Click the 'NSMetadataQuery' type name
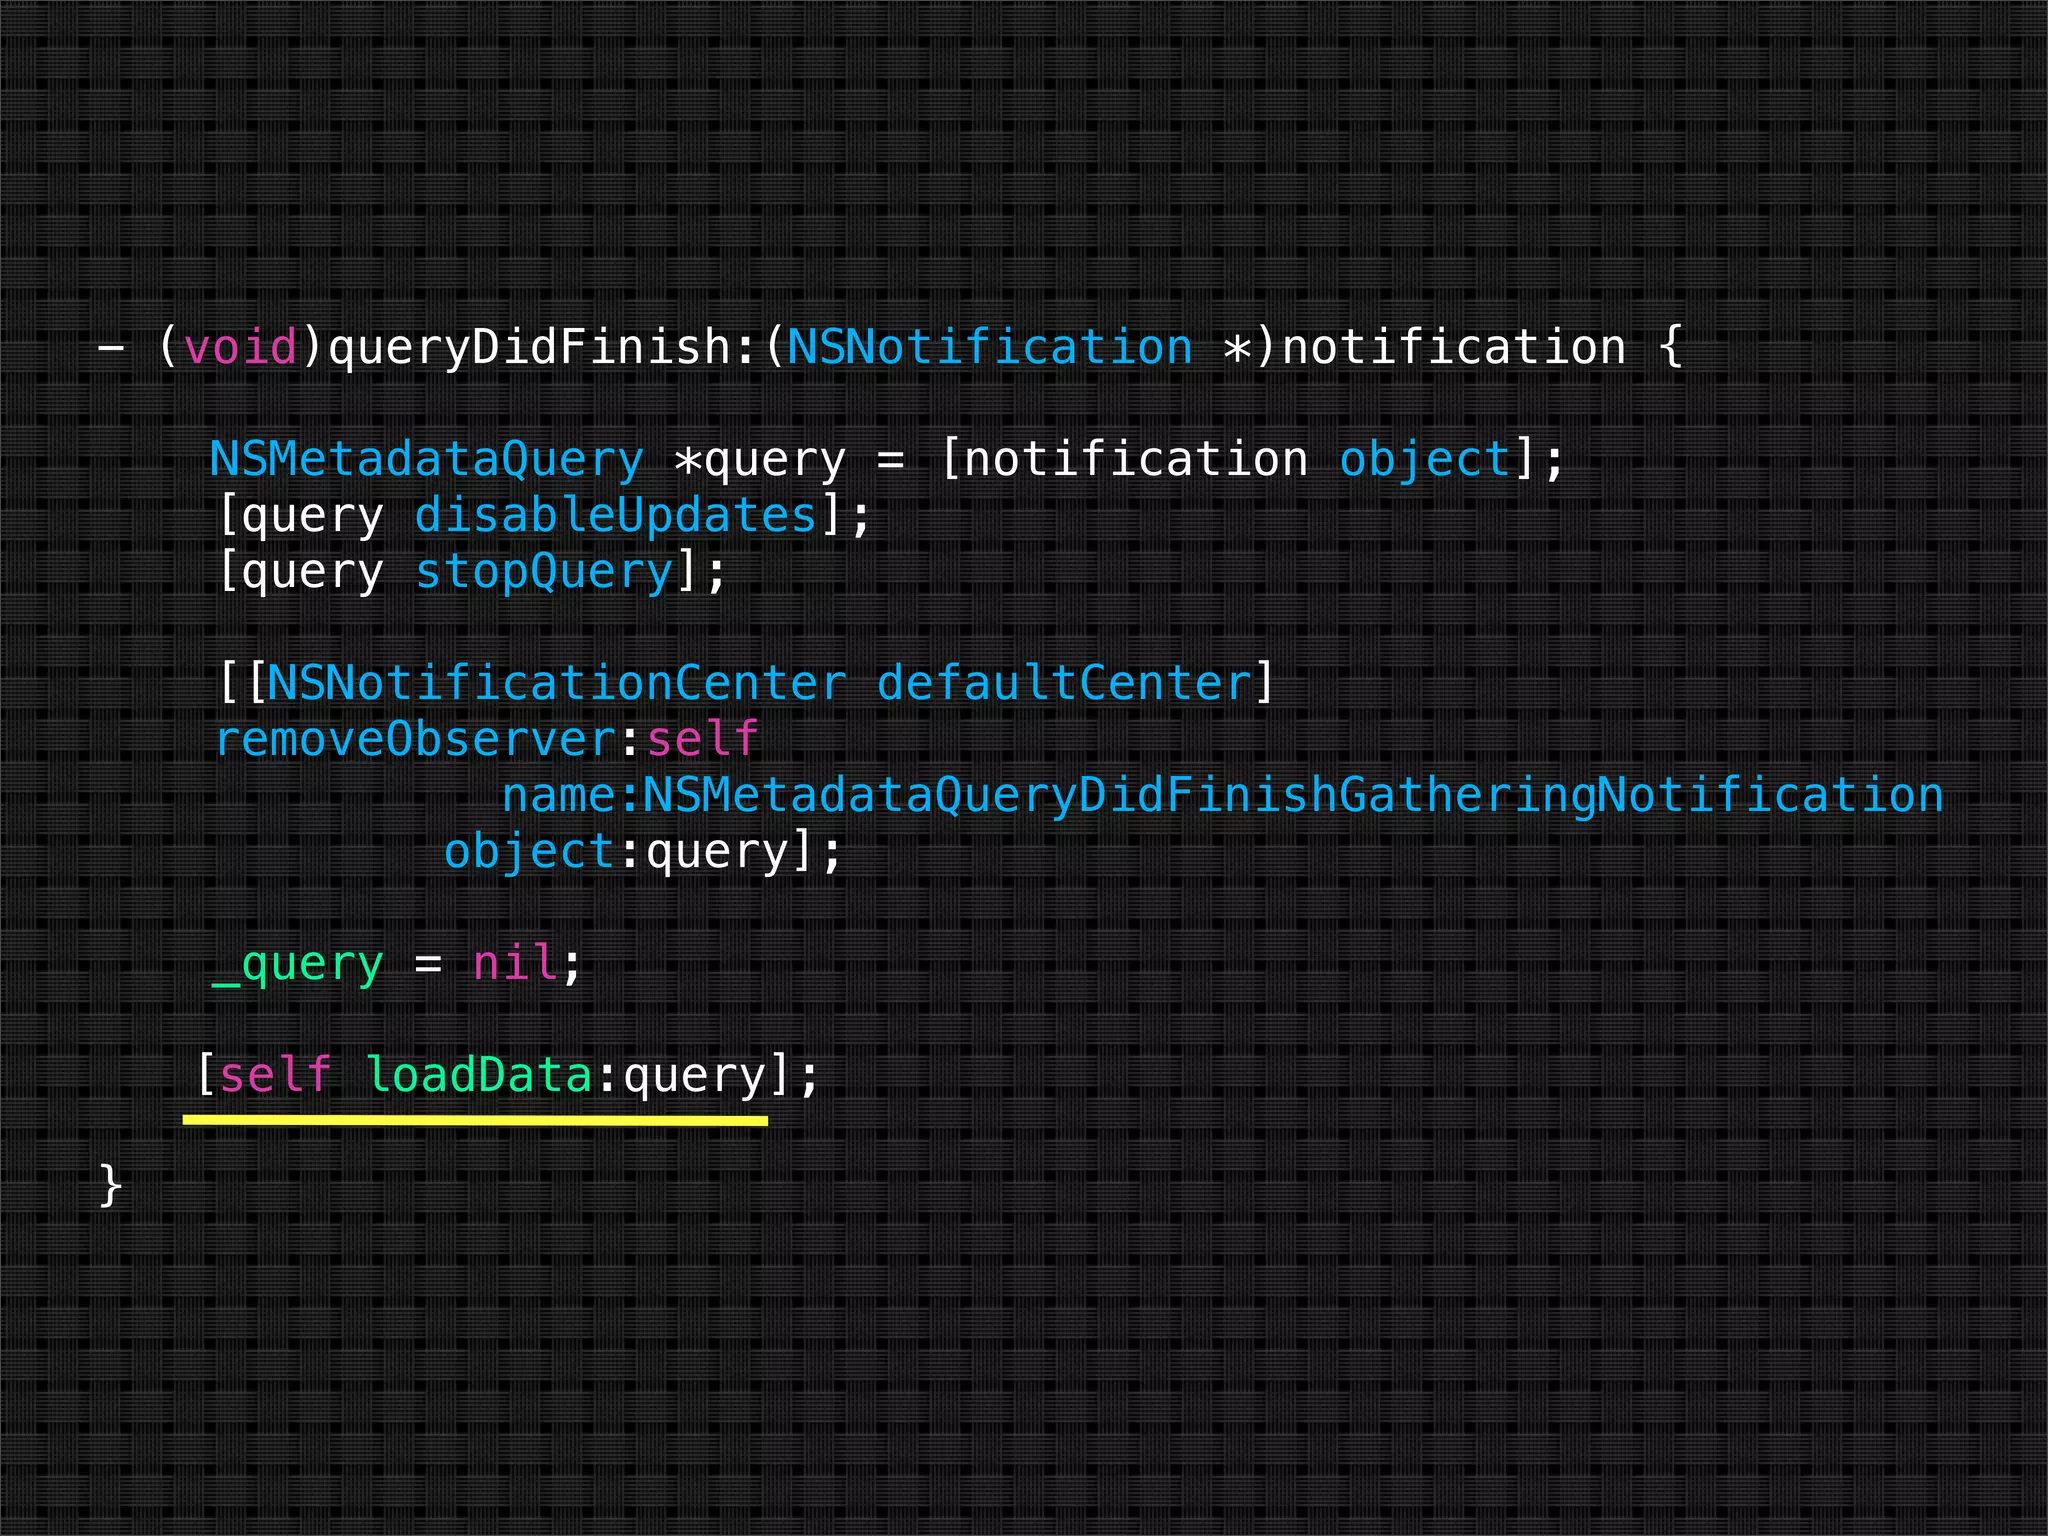The image size is (2048, 1536). tap(426, 460)
